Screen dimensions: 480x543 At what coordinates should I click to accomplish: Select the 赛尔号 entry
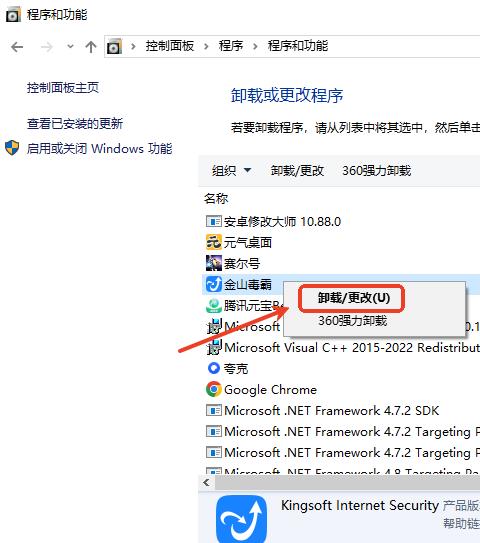pyautogui.click(x=242, y=264)
